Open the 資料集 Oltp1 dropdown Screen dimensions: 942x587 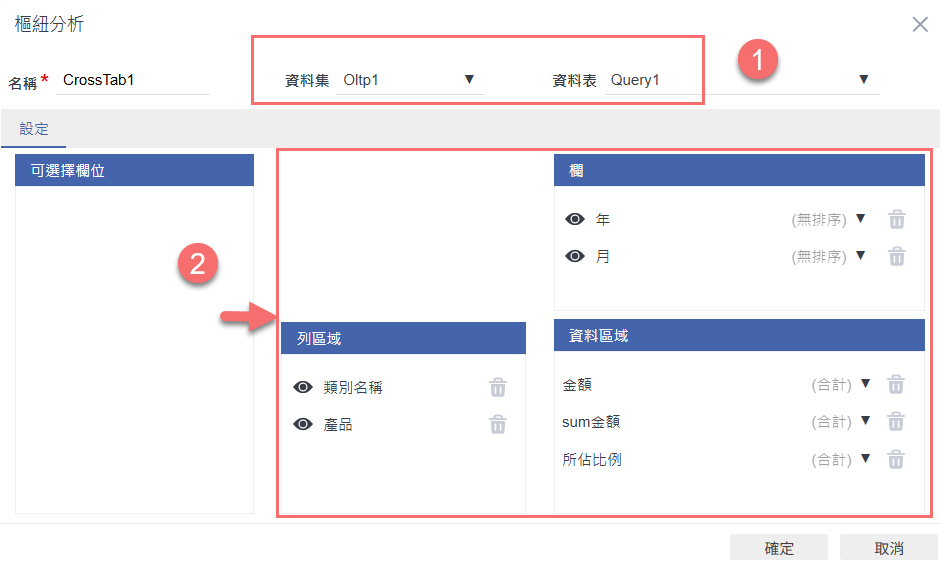pos(469,80)
